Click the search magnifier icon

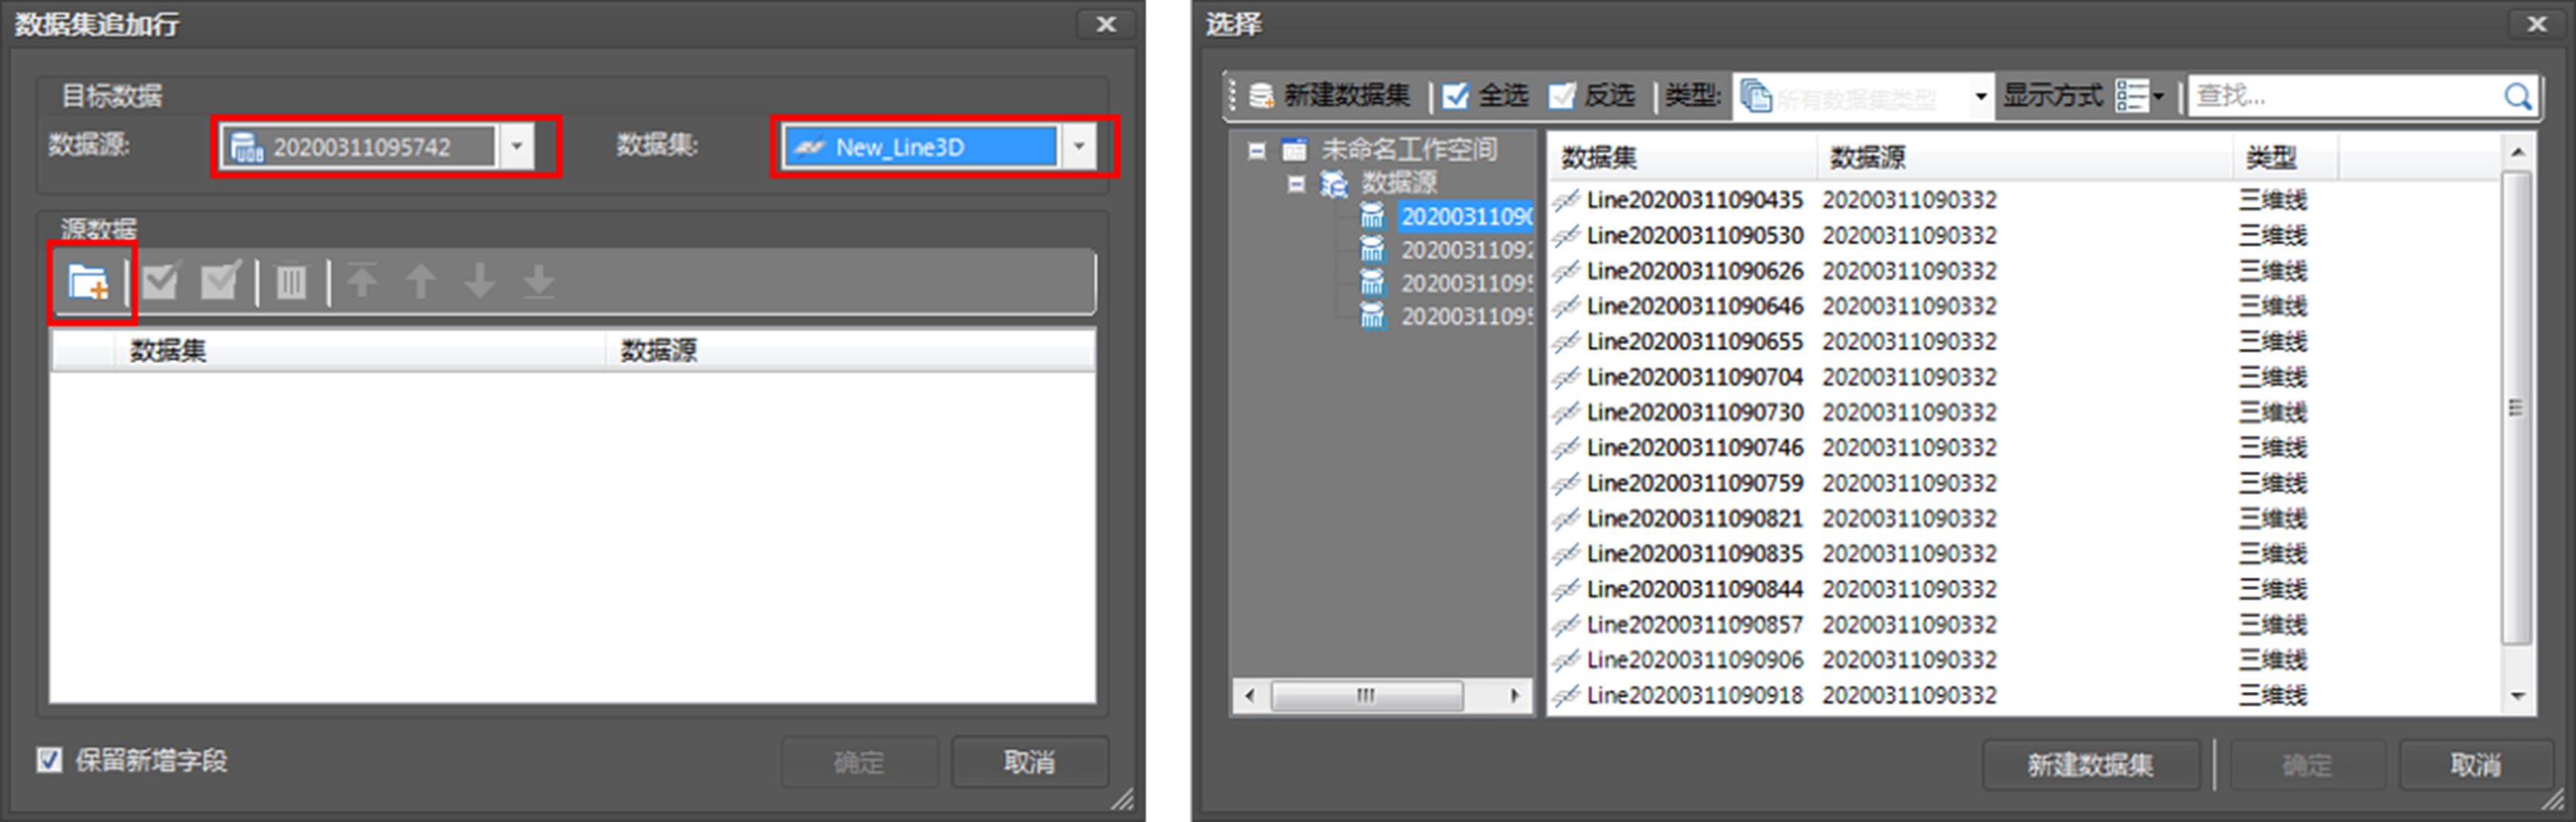(2516, 96)
